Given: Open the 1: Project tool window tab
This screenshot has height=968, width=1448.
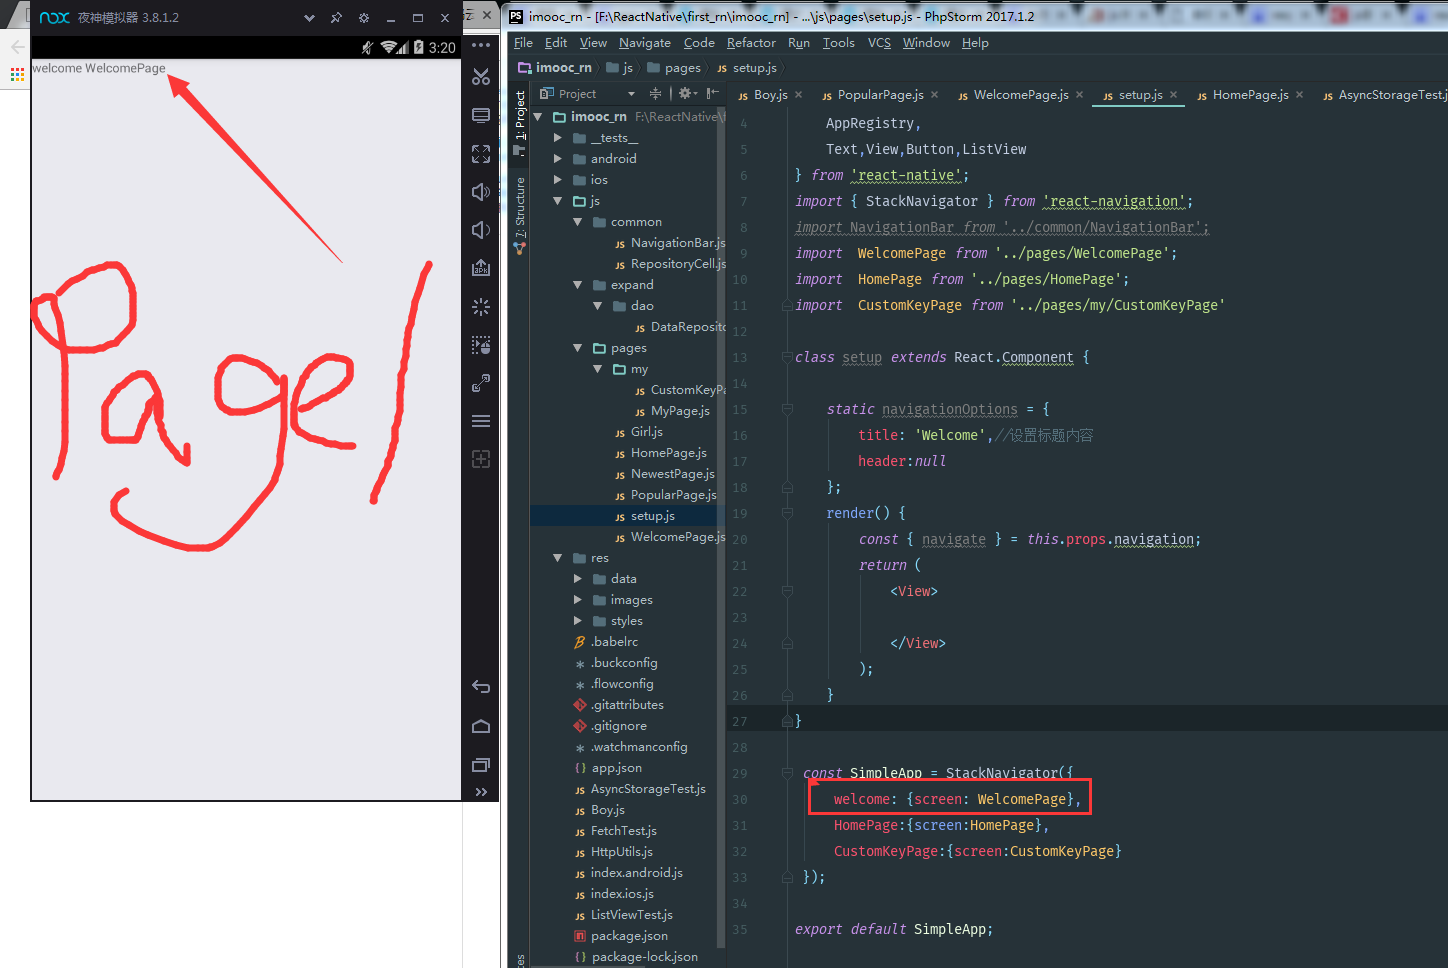Looking at the screenshot, I should [520, 121].
